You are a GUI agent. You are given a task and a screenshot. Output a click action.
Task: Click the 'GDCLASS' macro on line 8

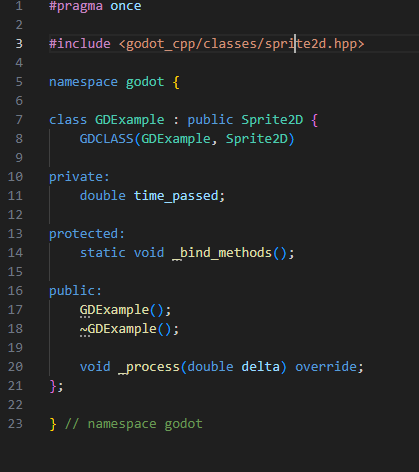point(107,139)
